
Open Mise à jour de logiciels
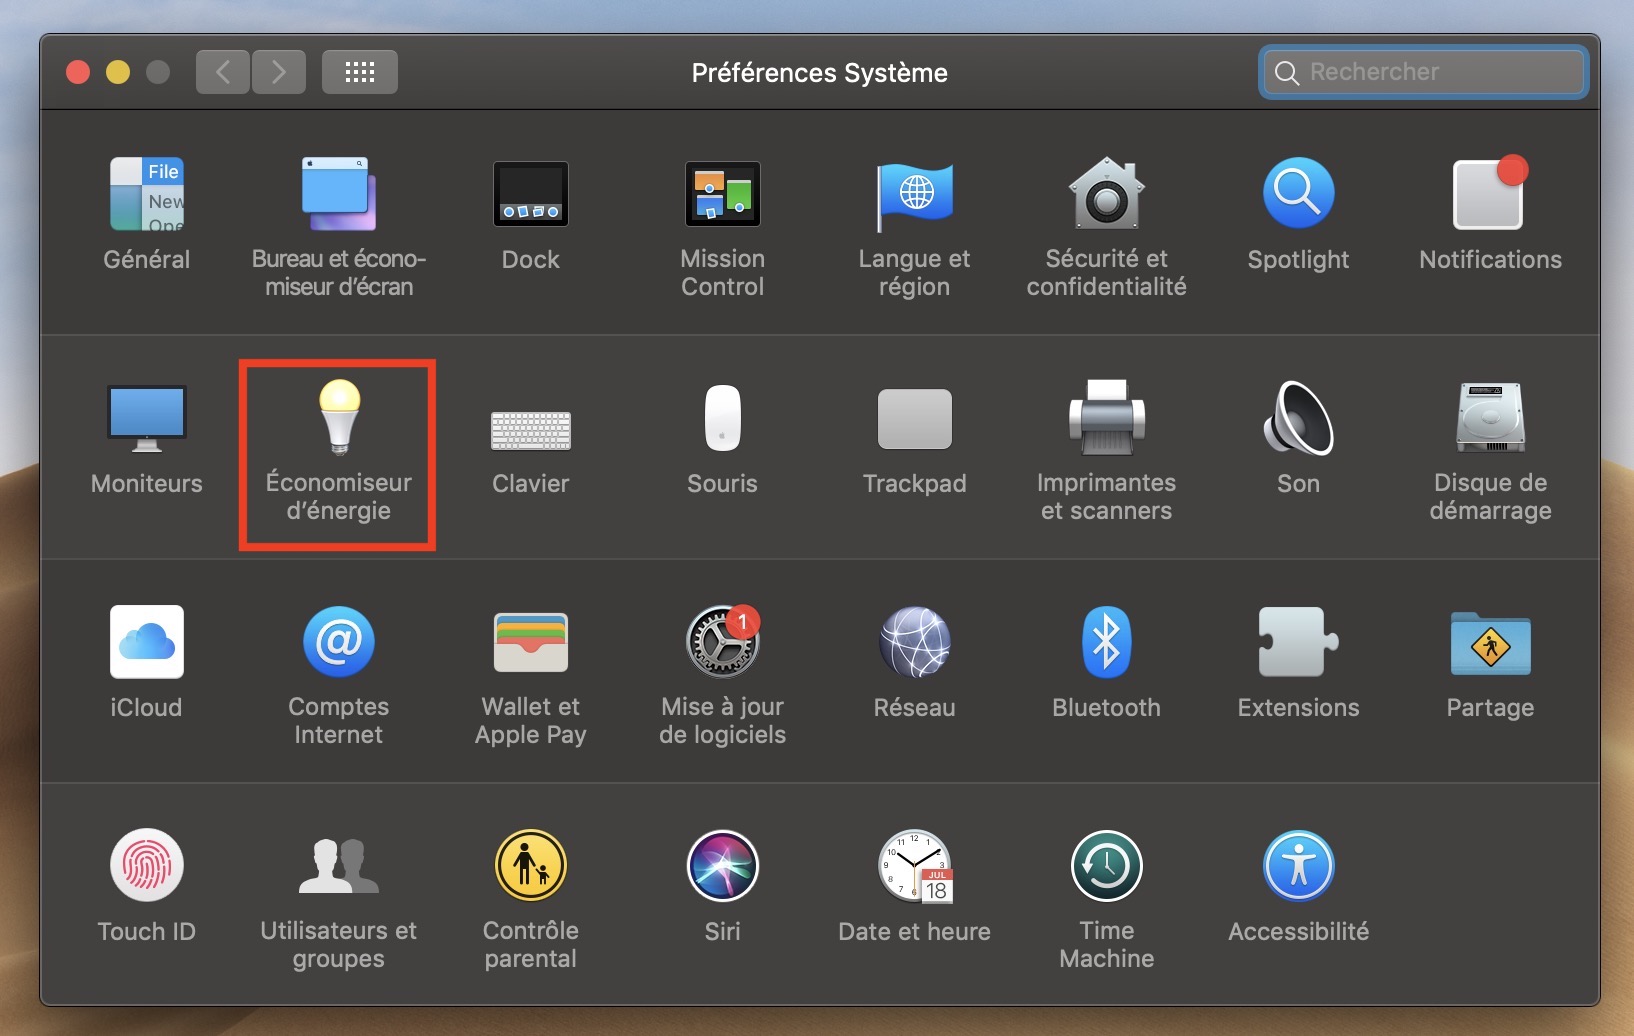coord(722,643)
